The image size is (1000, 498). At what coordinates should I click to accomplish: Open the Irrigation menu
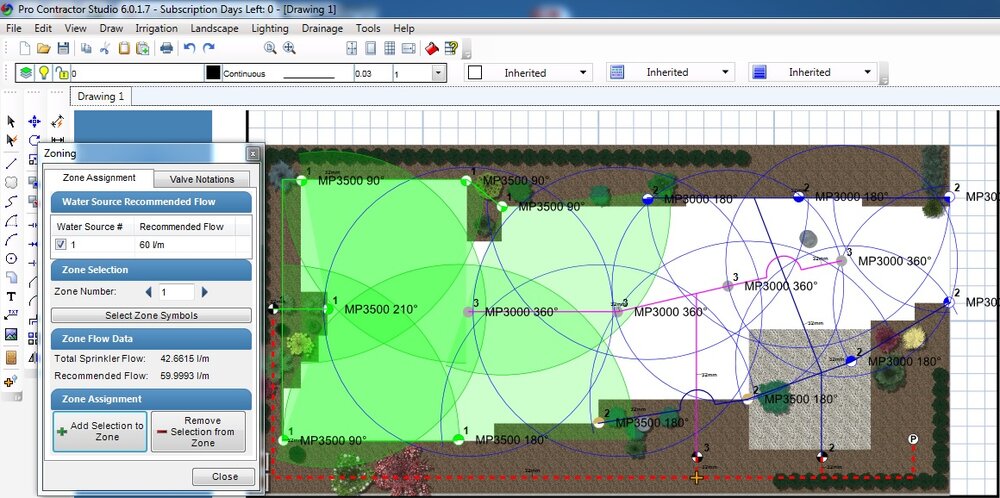click(156, 29)
